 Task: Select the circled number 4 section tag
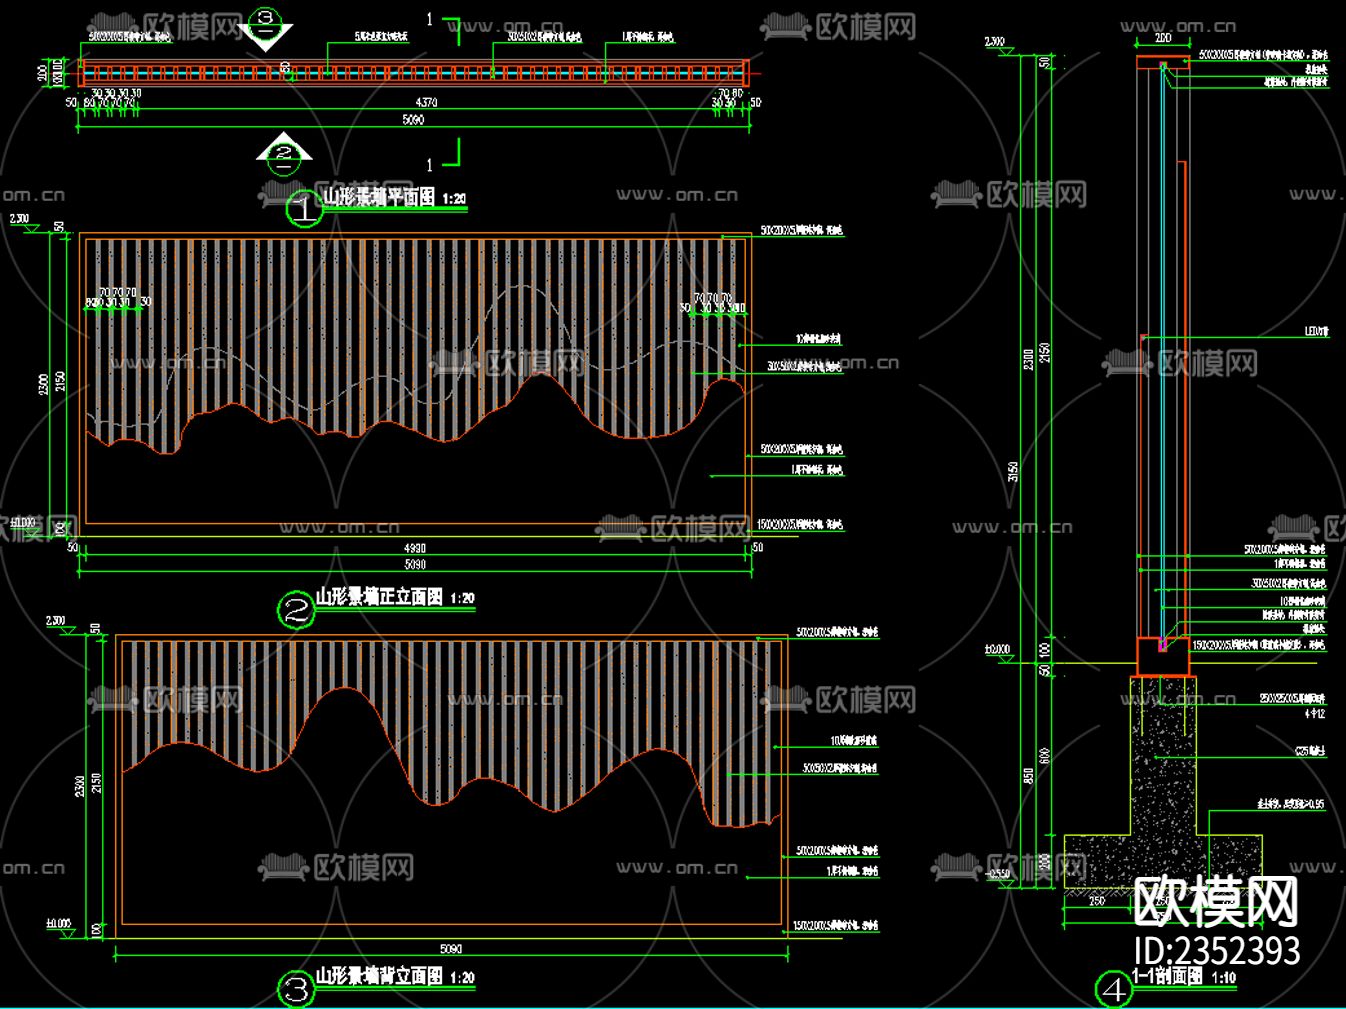tap(1113, 990)
